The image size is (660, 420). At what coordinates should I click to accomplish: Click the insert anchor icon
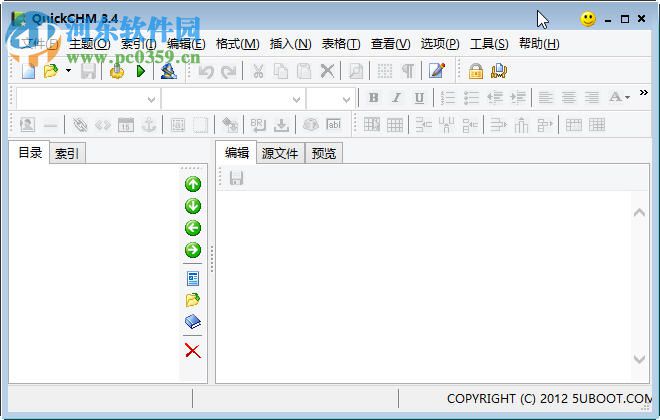click(149, 125)
